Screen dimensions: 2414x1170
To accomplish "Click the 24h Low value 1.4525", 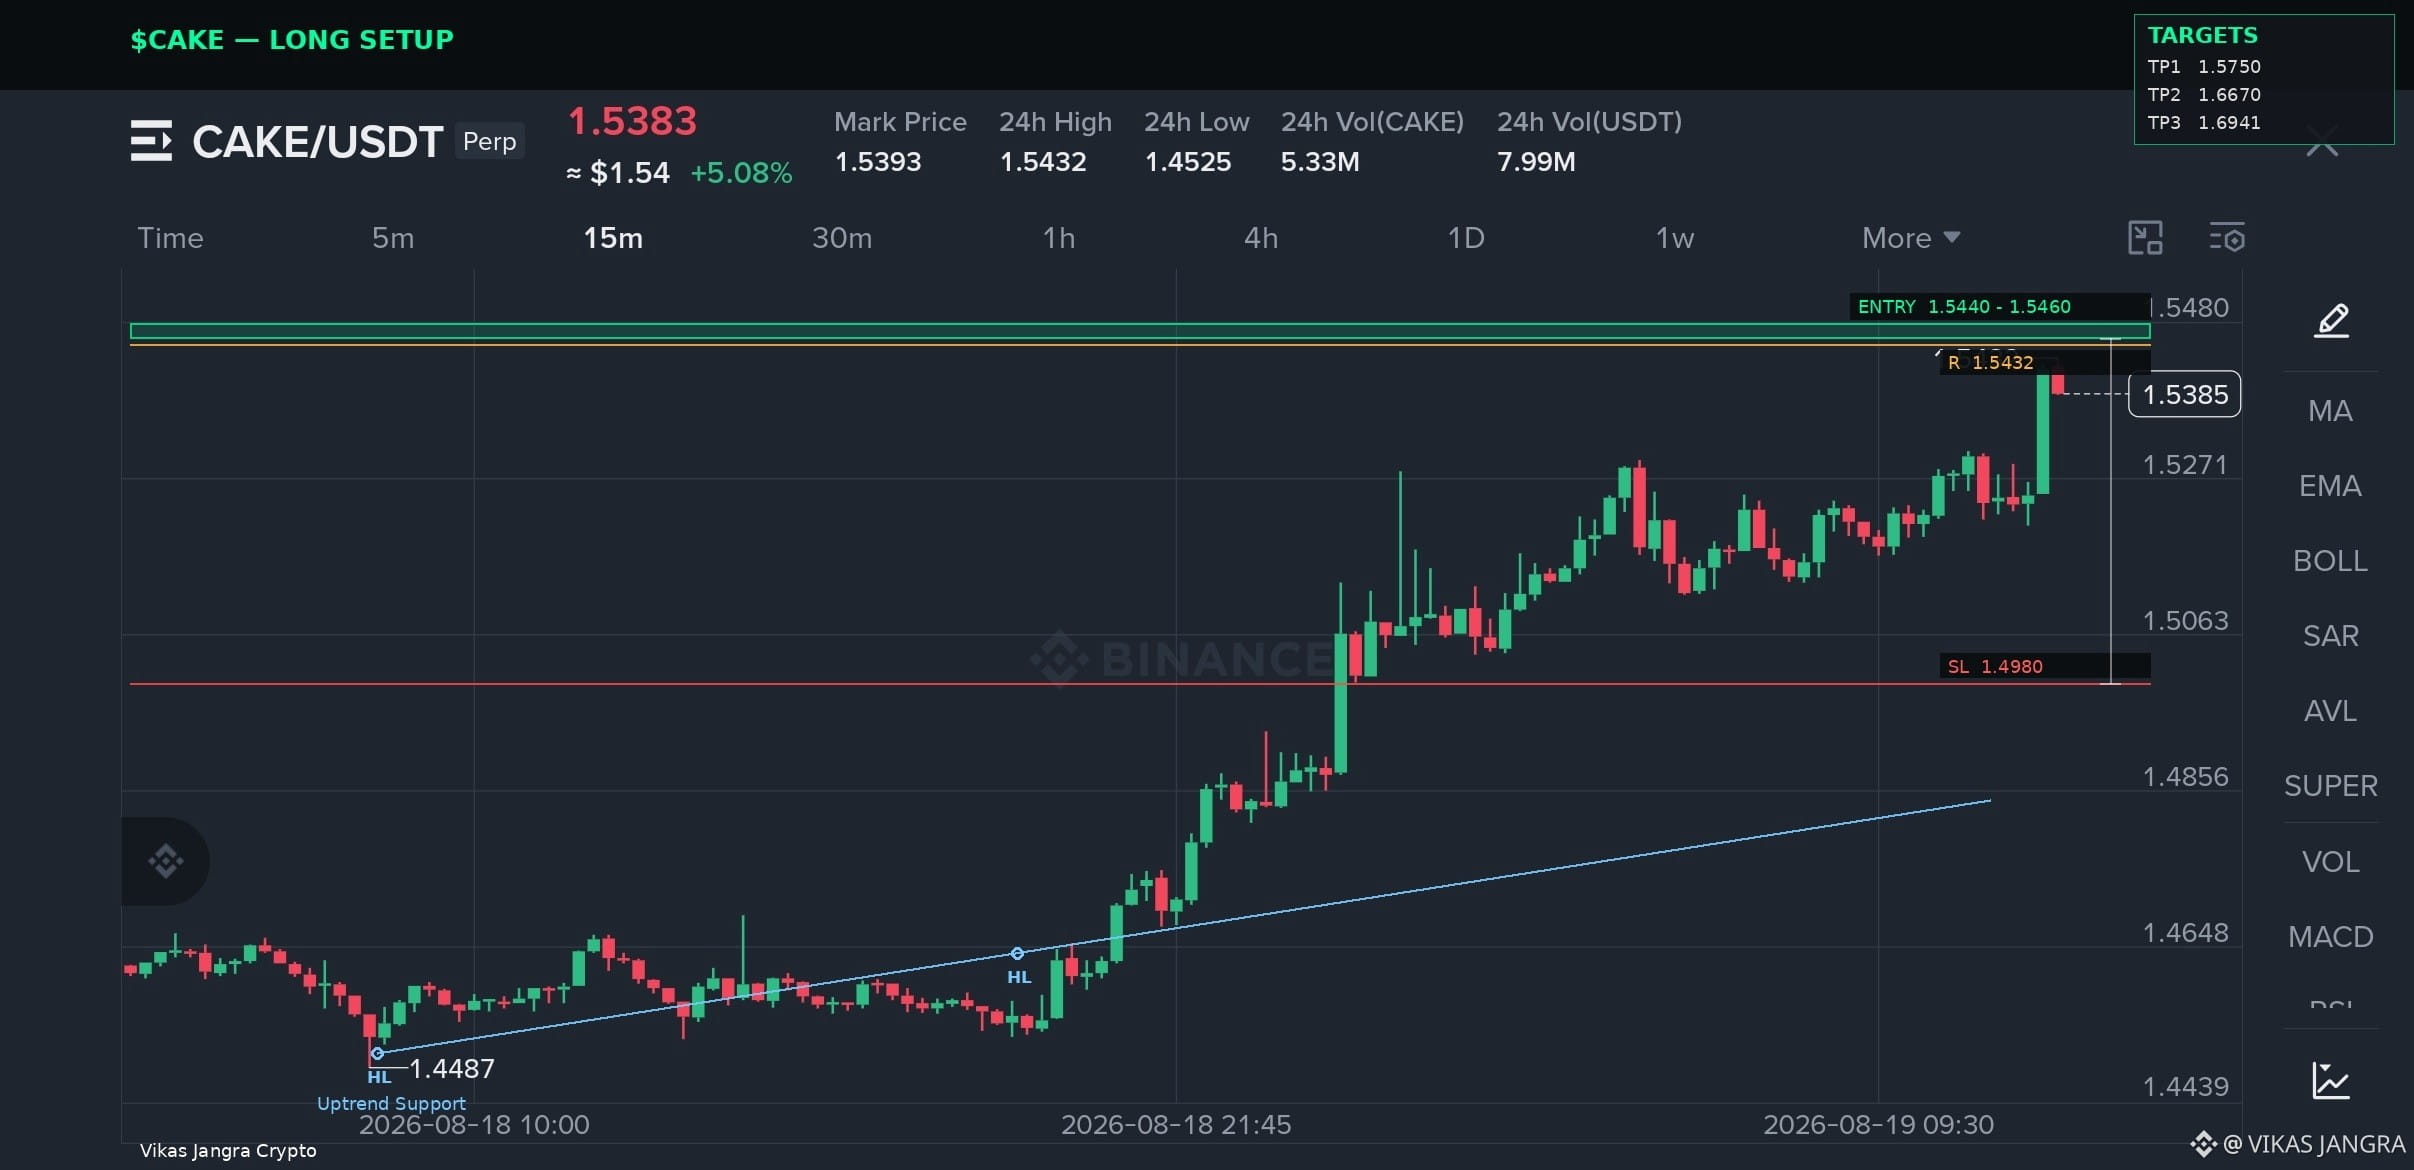I will coord(1188,162).
